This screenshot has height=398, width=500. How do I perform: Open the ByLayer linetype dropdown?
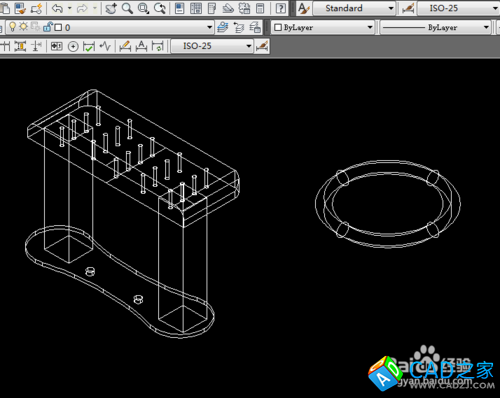[x=436, y=27]
